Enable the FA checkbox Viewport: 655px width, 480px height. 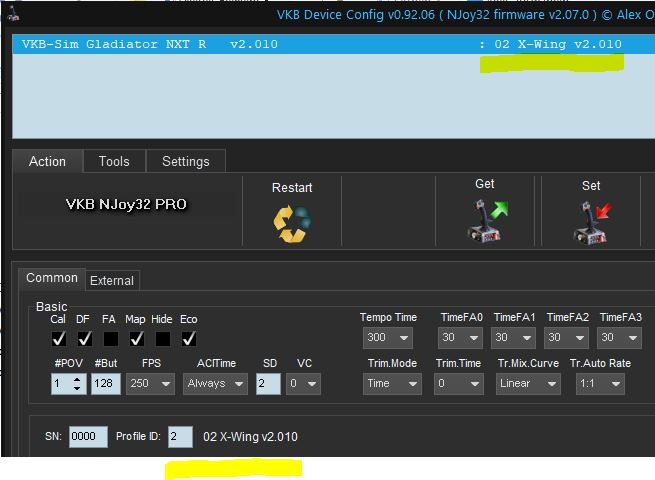[111, 338]
